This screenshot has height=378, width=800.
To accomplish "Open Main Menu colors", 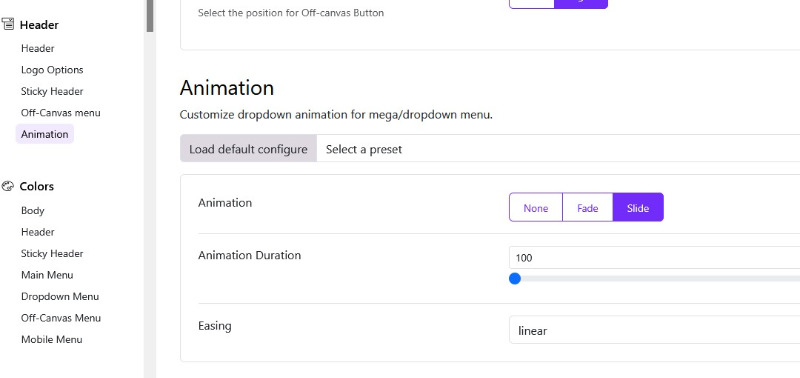I will pos(47,275).
